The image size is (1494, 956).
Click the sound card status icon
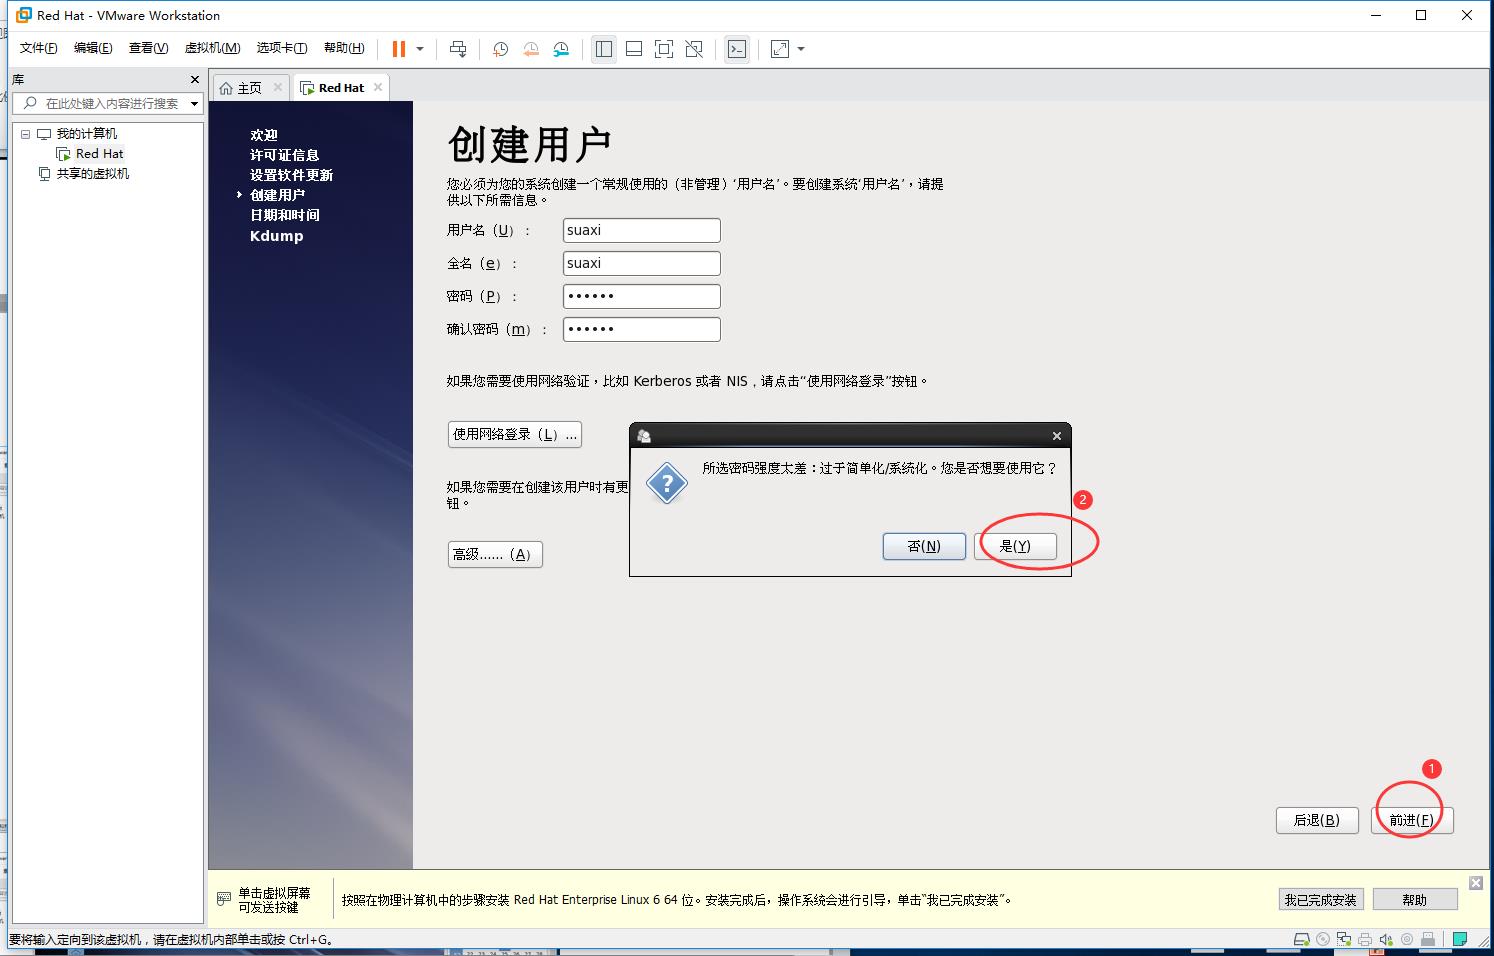point(1386,939)
